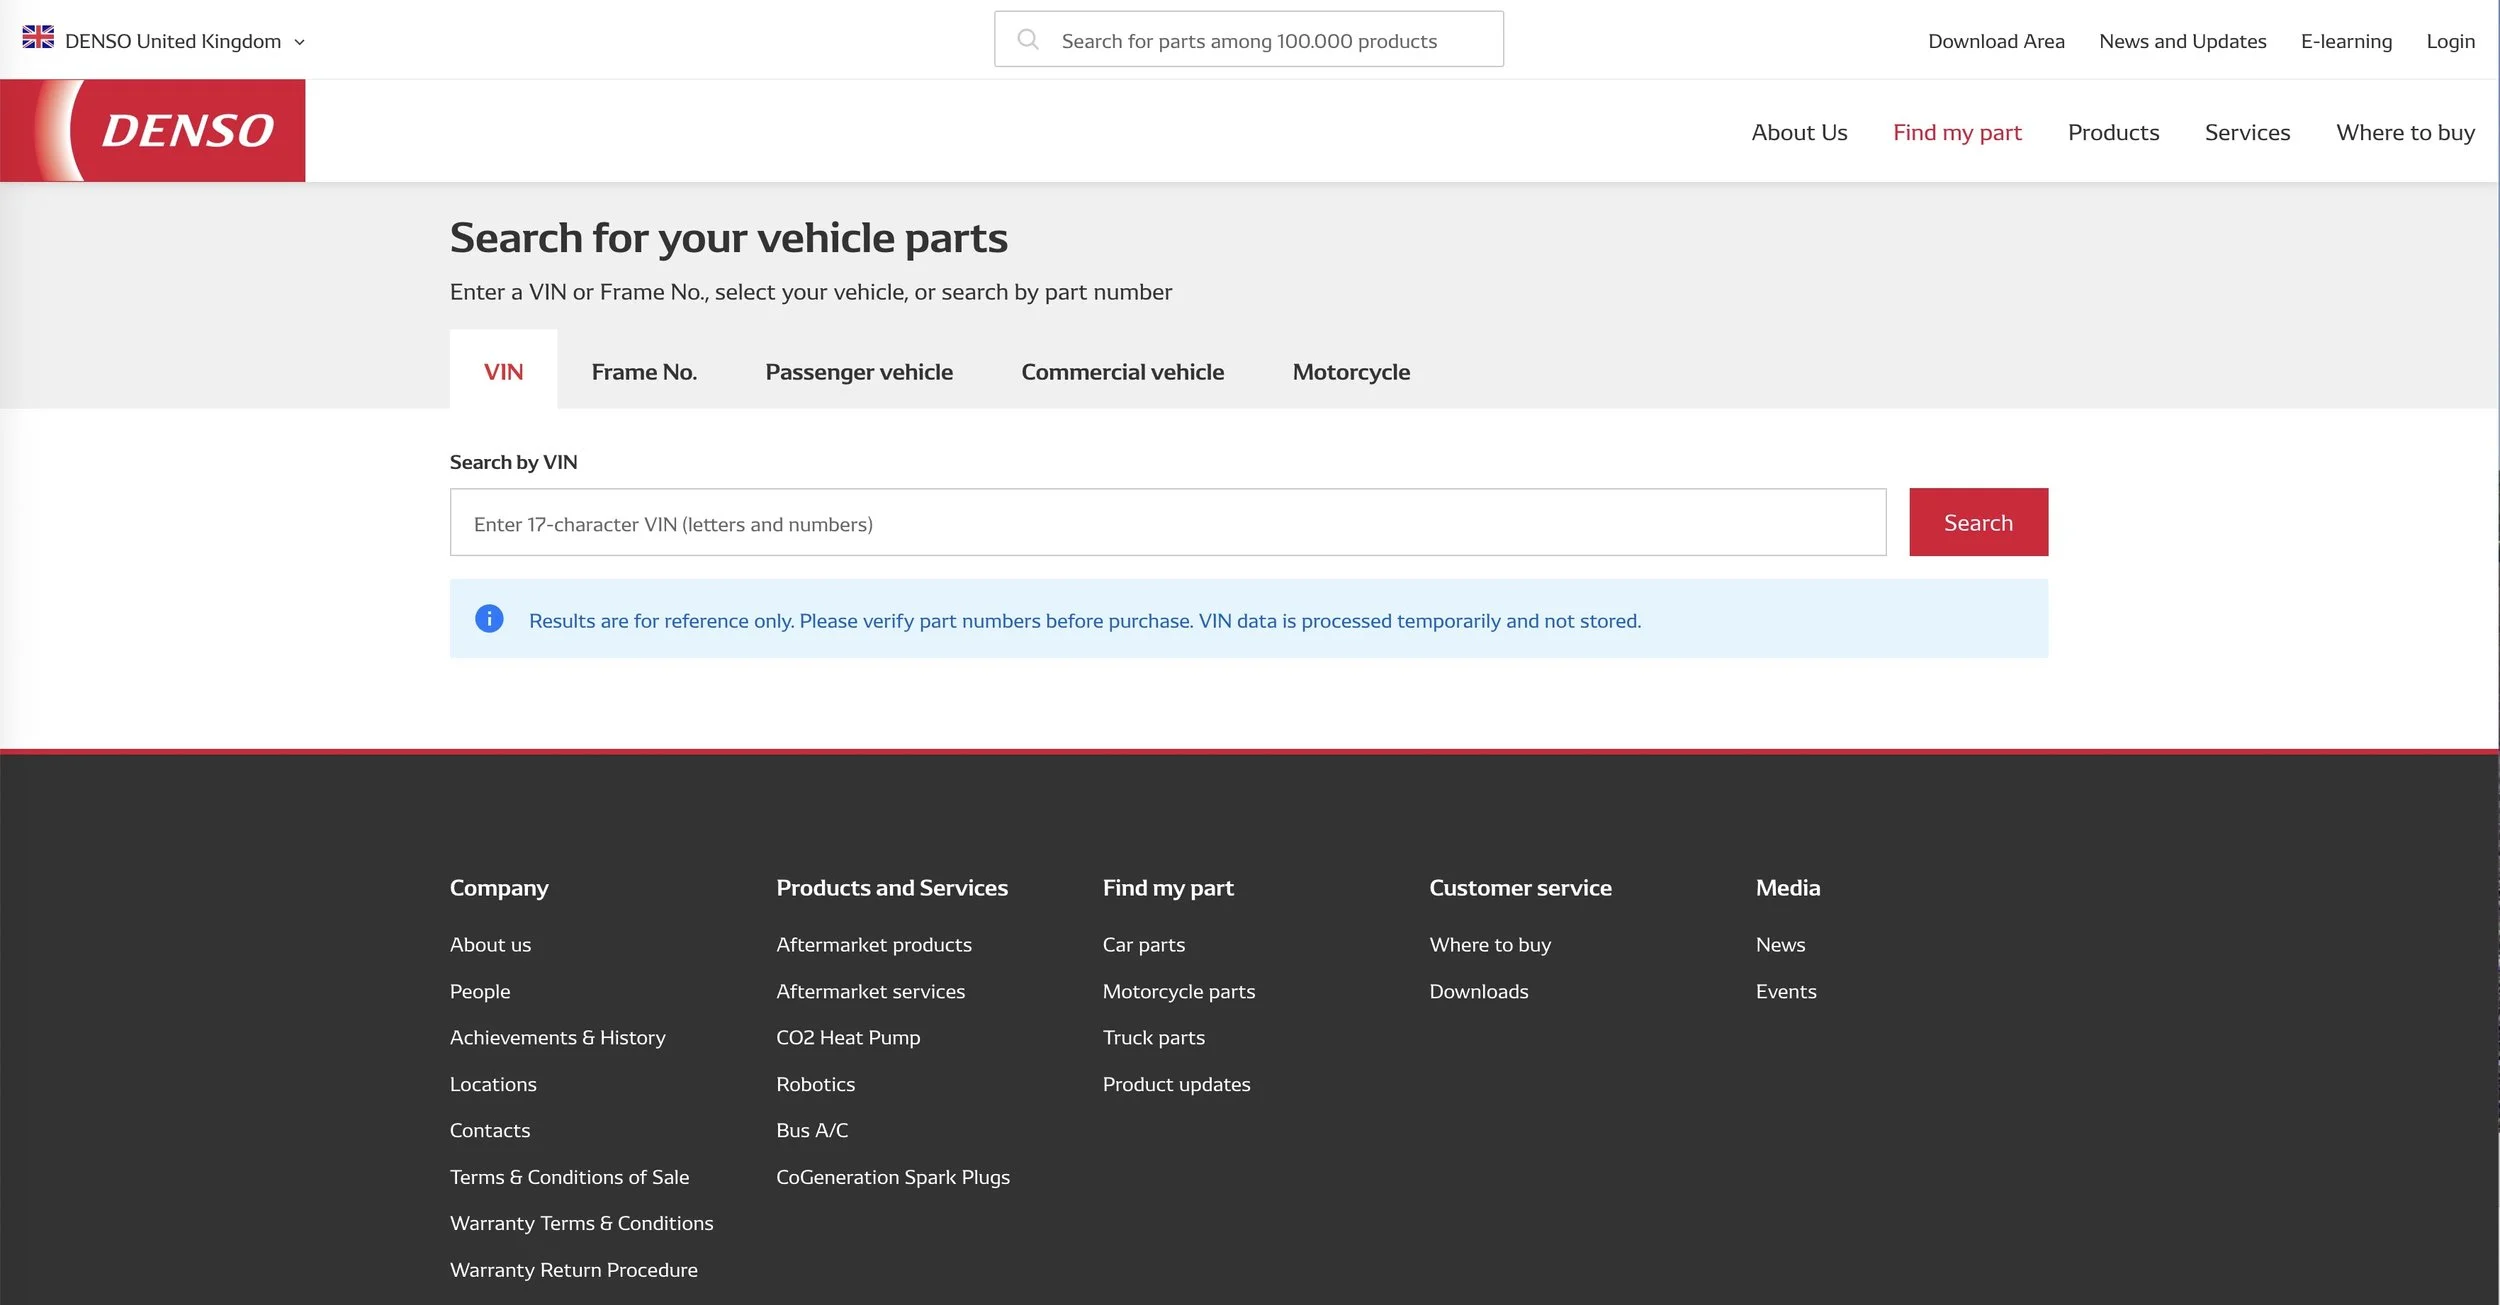Open the Download Area page

point(1994,41)
